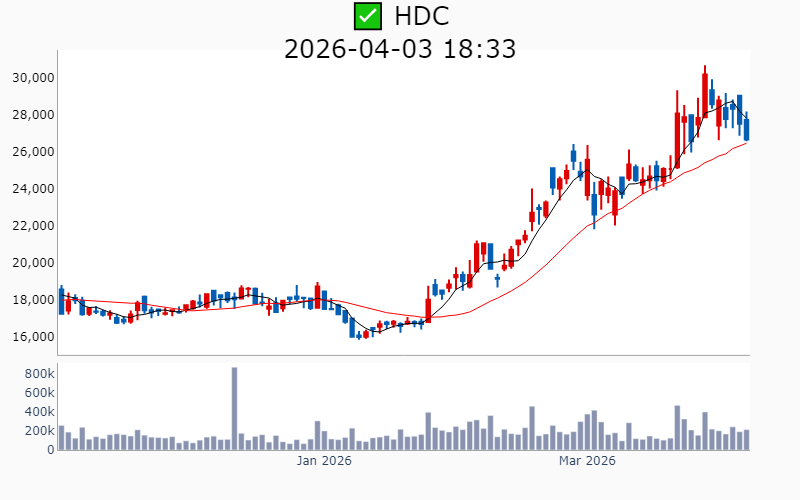Image resolution: width=800 pixels, height=500 pixels.
Task: Click the green checkmark icon beside HDC
Action: [368, 16]
